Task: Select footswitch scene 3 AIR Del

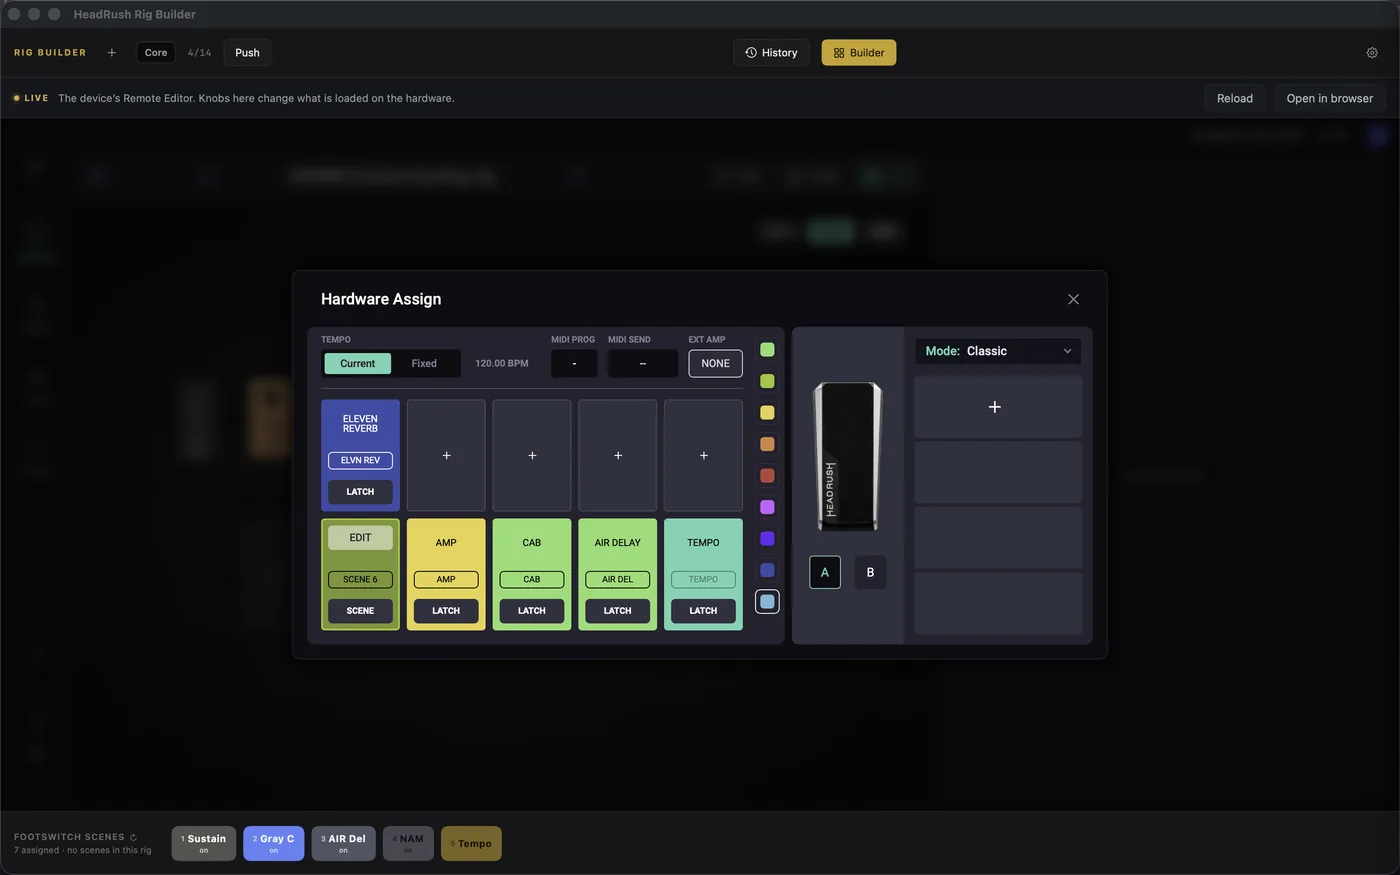Action: click(343, 843)
